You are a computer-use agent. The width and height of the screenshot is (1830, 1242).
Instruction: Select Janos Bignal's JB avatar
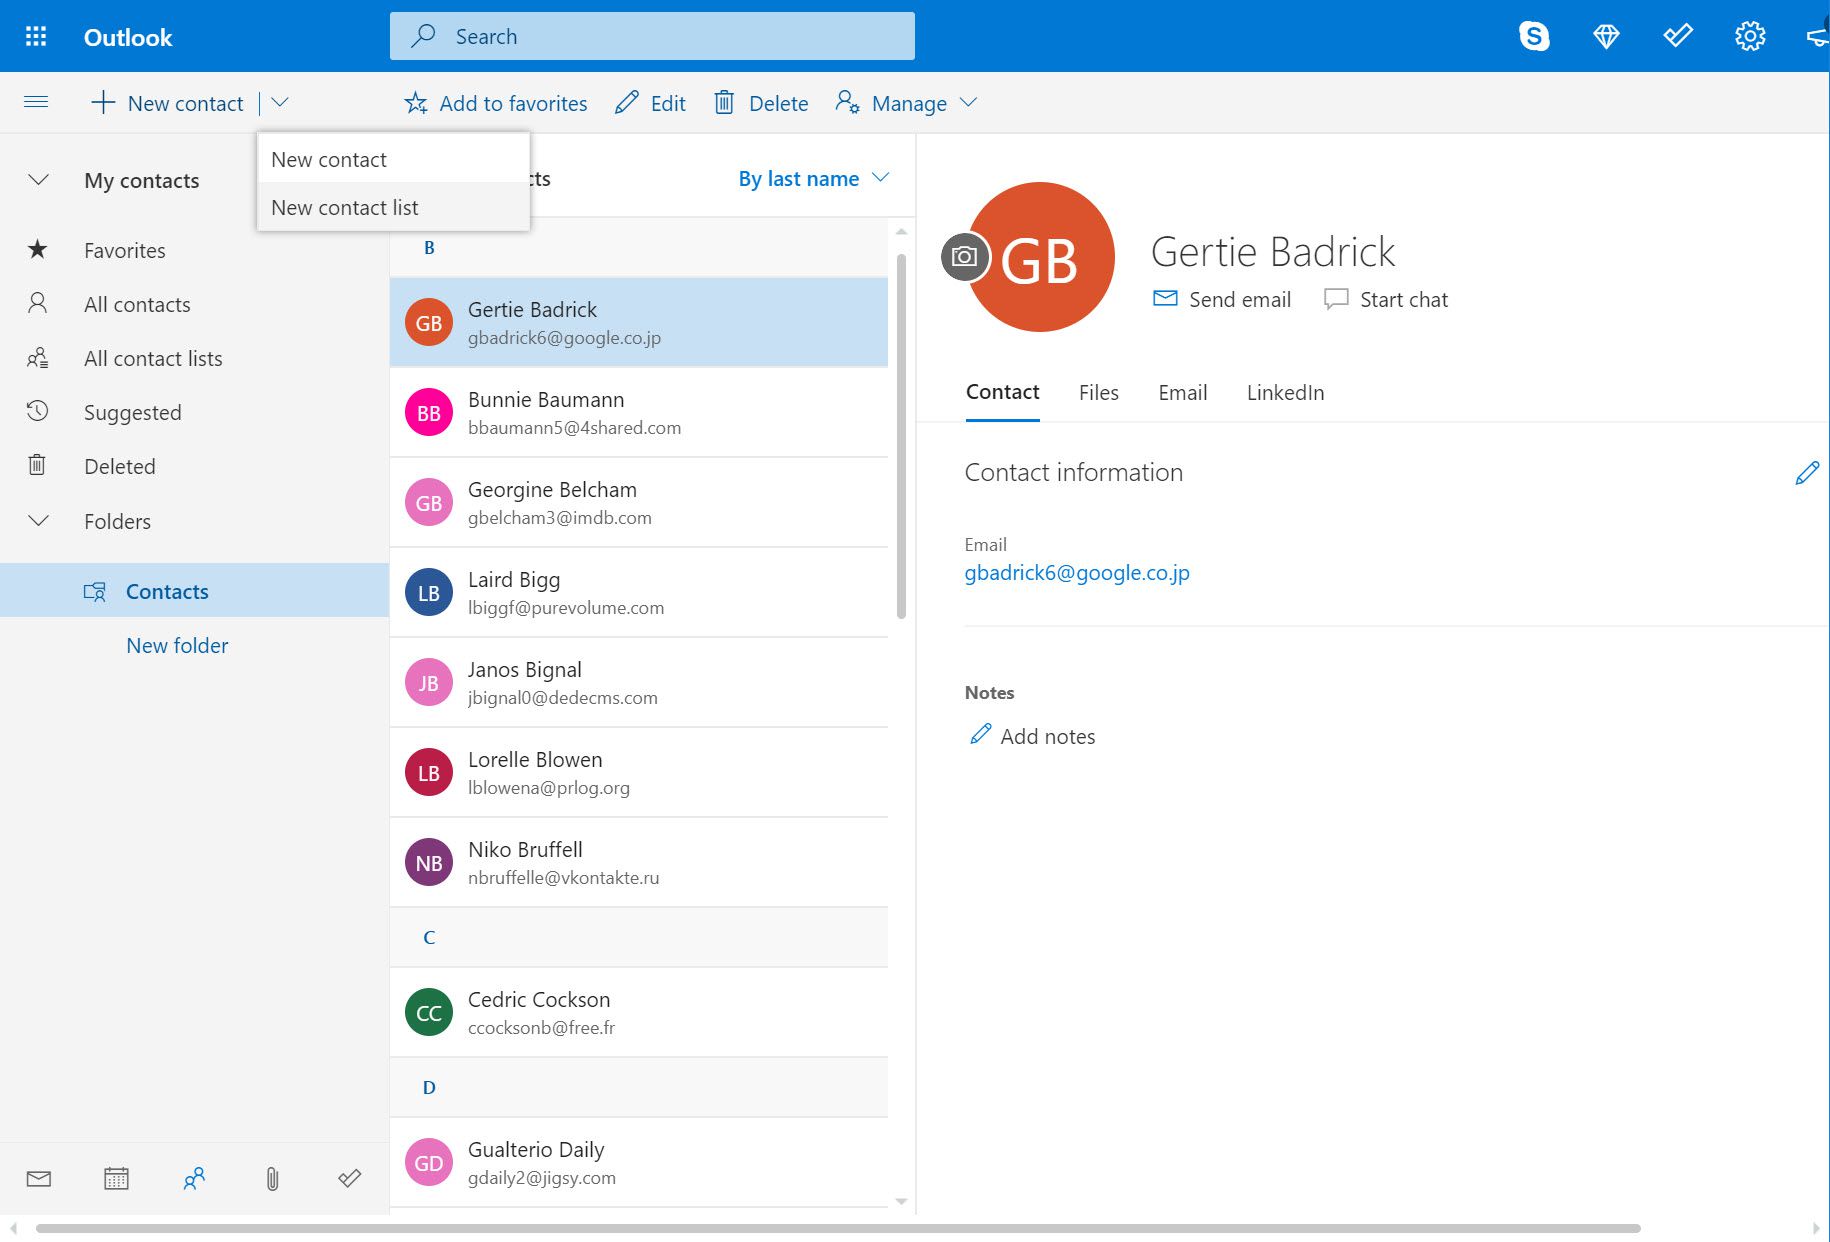429,683
